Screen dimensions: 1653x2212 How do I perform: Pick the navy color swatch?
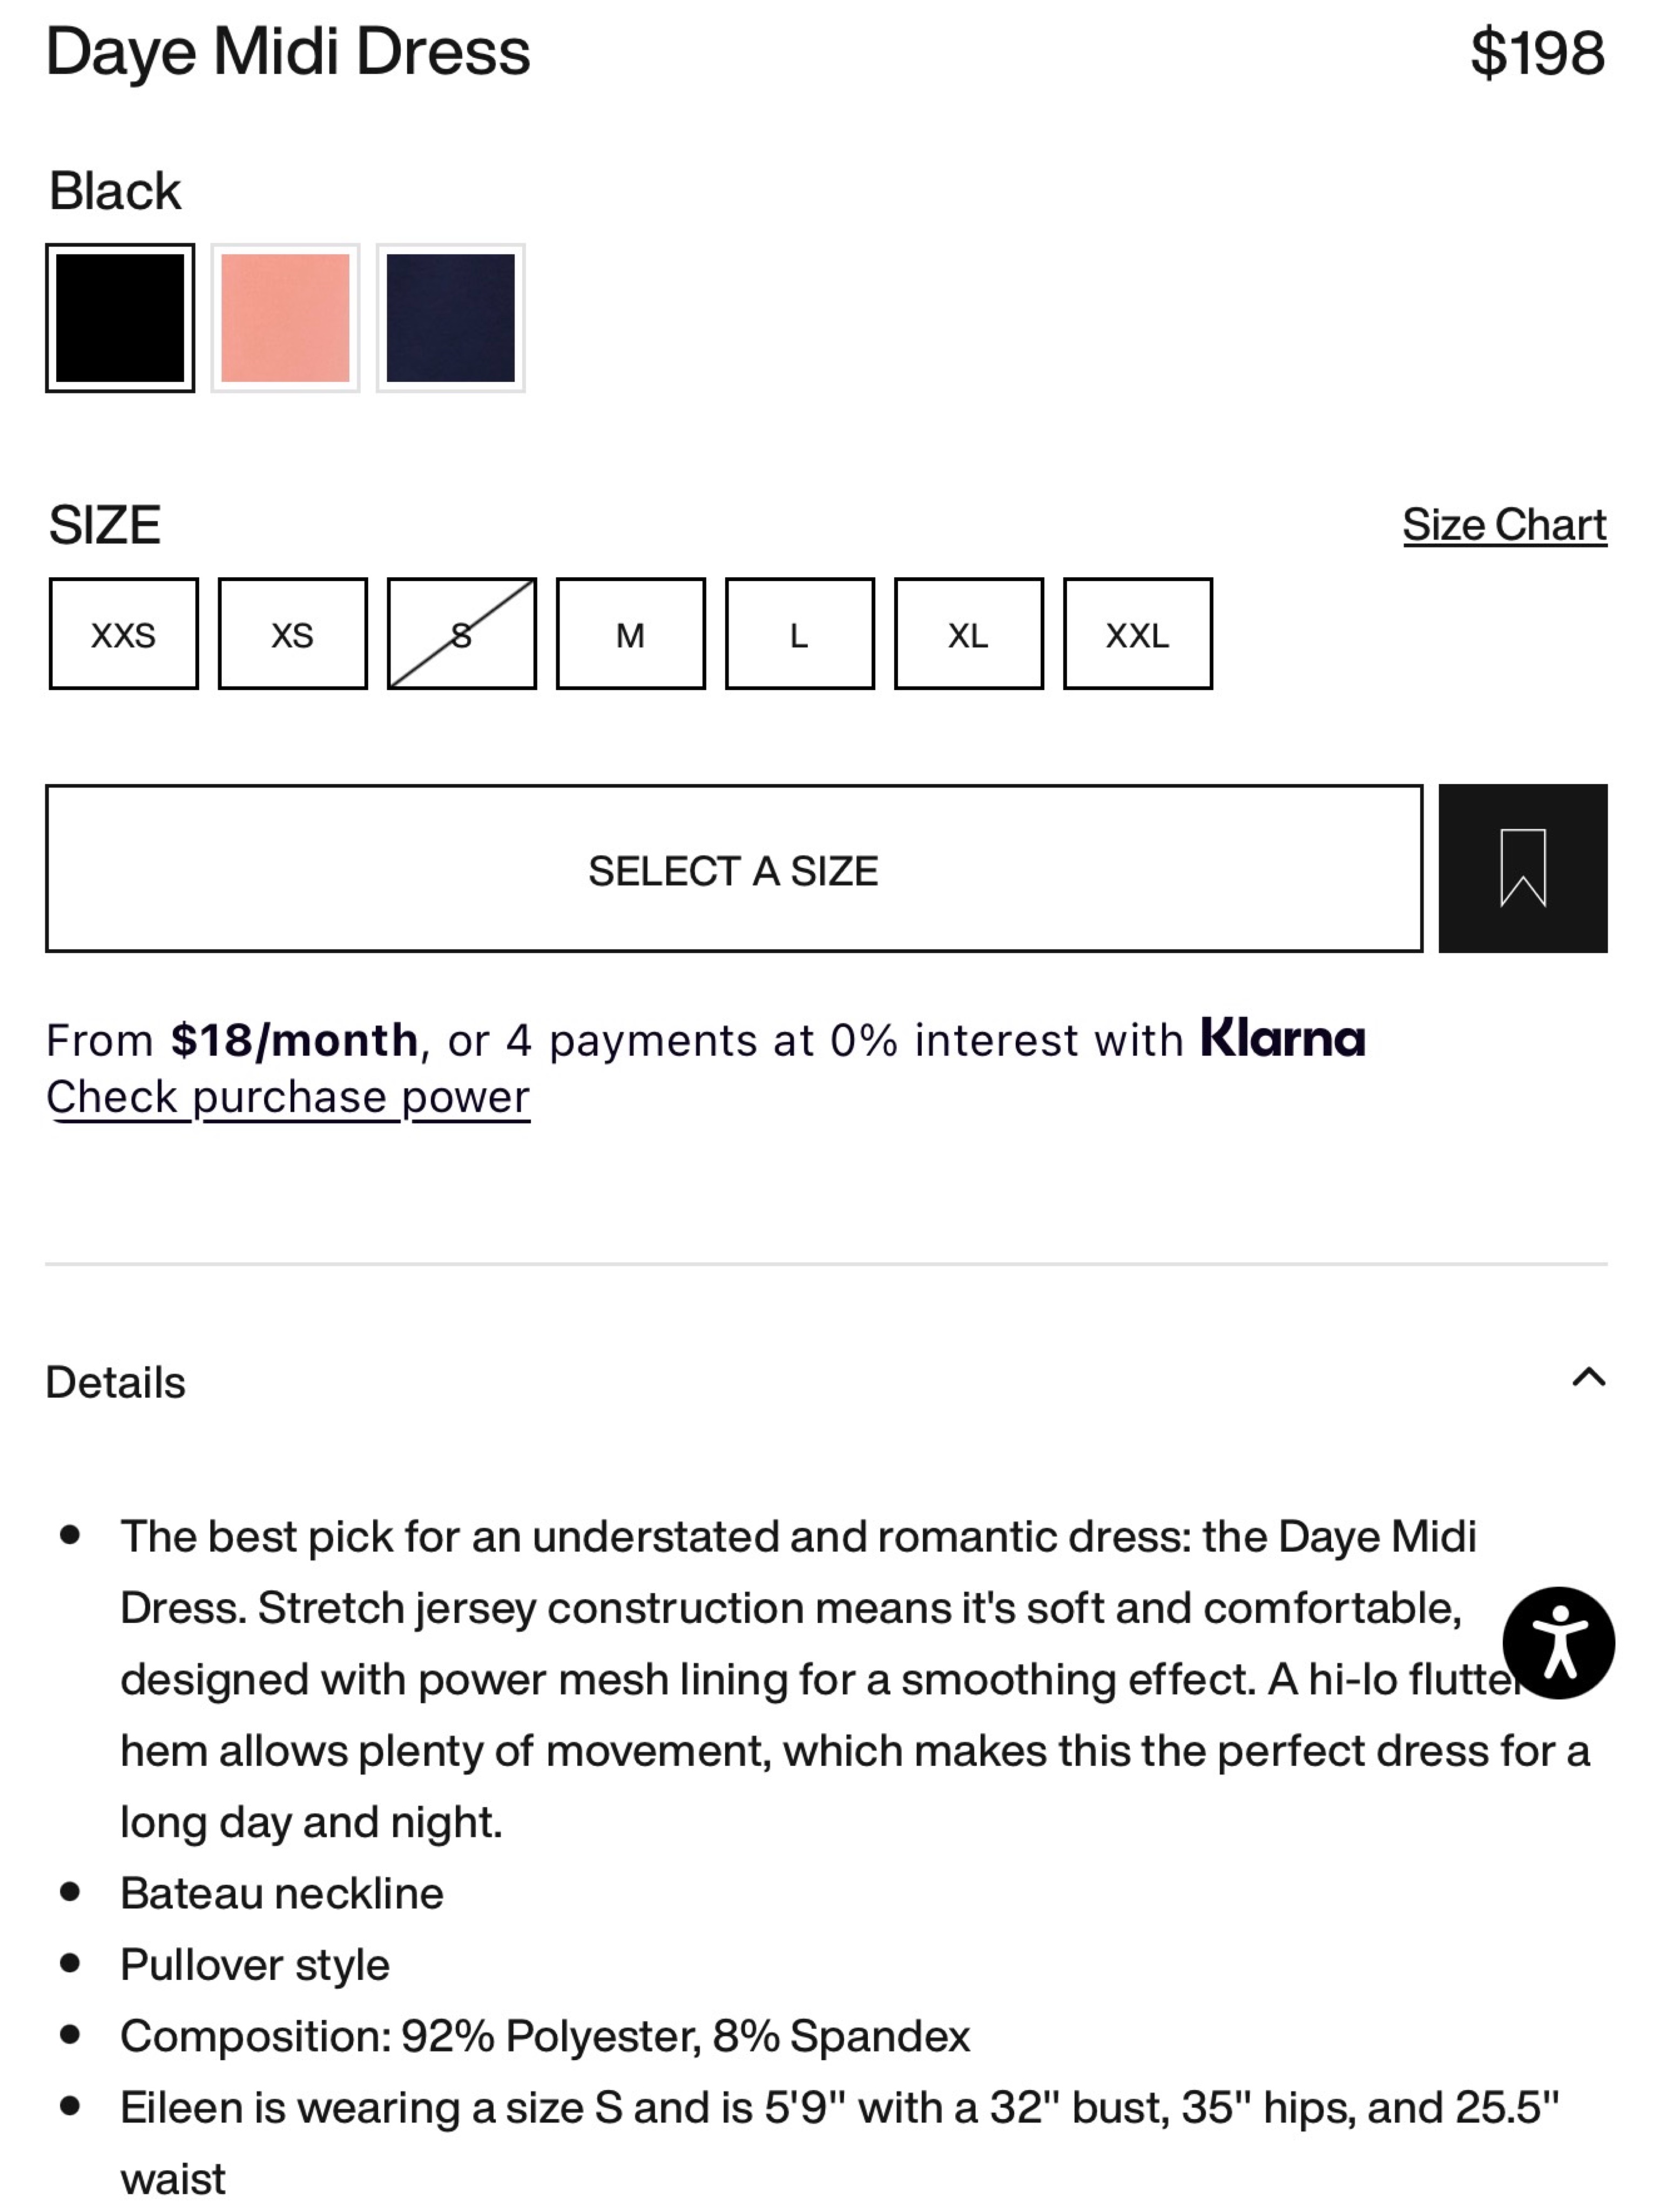tap(450, 318)
